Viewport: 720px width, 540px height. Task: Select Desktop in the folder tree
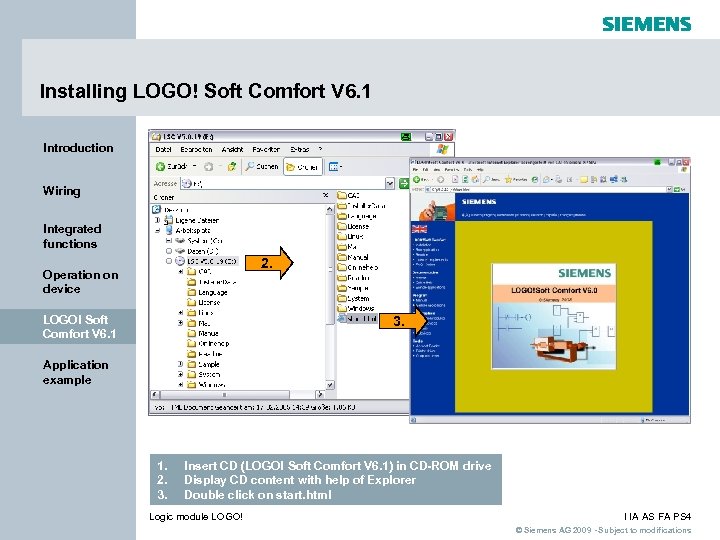tap(171, 209)
